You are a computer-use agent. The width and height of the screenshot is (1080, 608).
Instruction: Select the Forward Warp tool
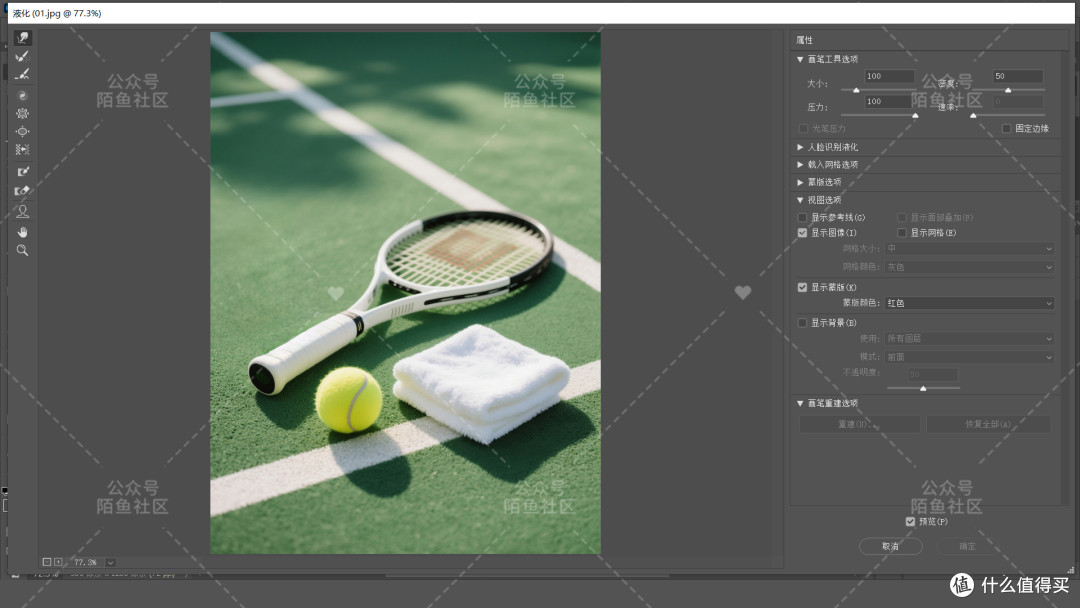(x=23, y=38)
